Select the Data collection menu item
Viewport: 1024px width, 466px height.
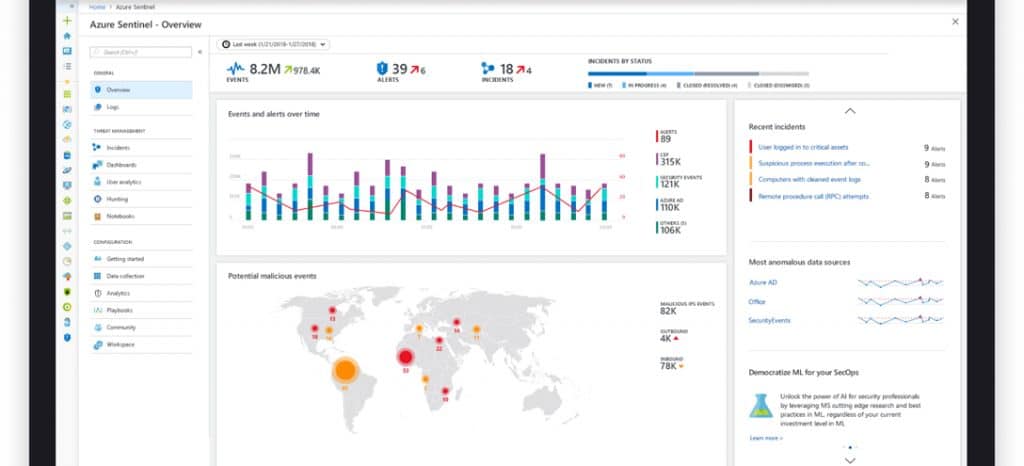[x=142, y=276]
